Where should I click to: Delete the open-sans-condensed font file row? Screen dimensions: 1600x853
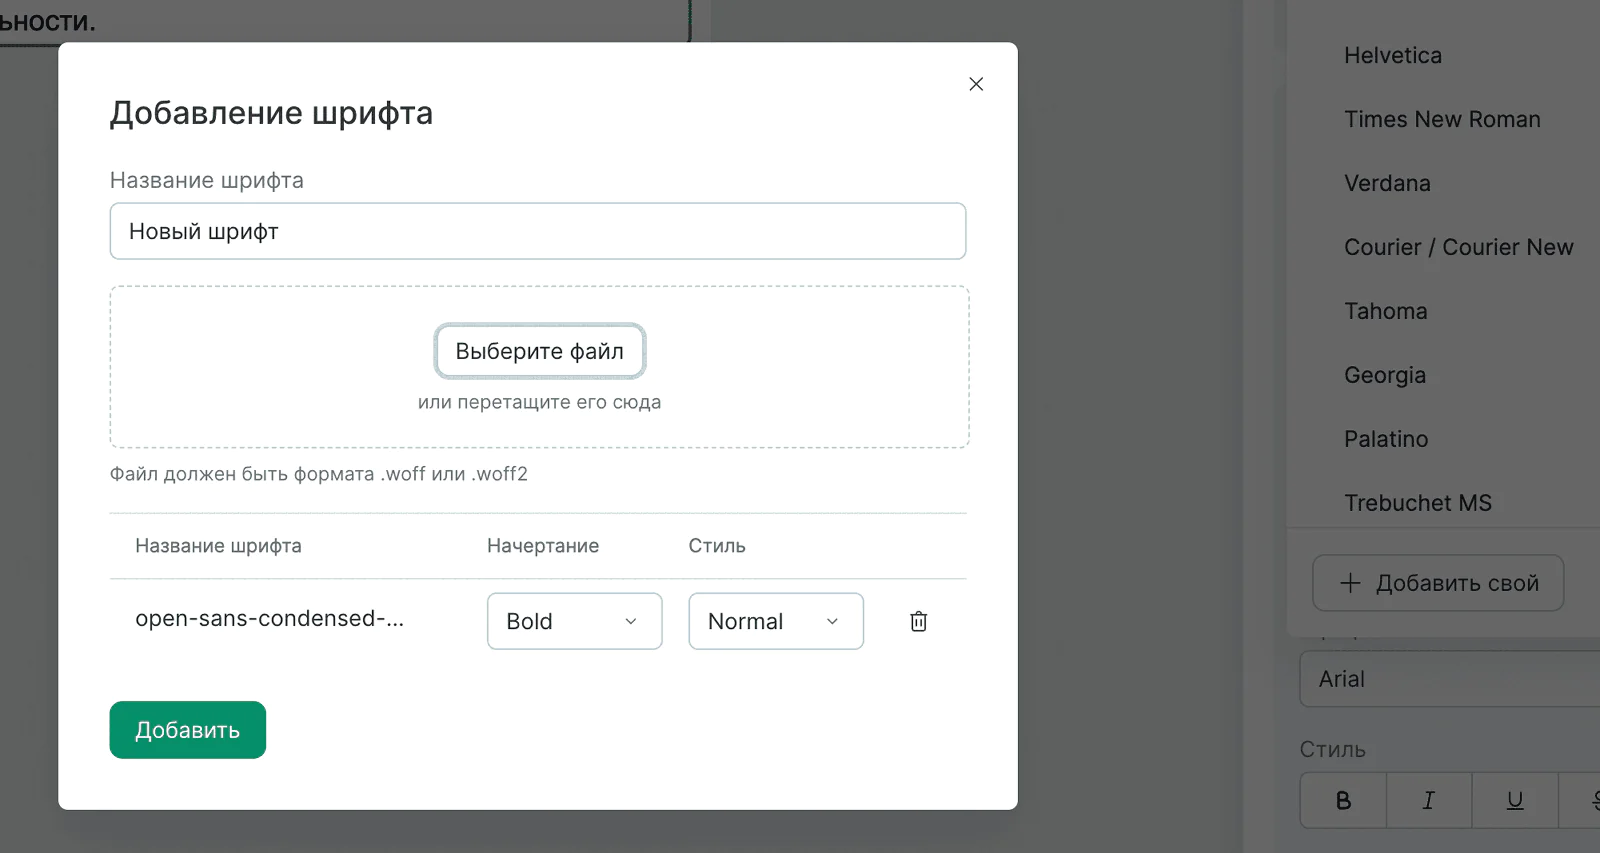(918, 621)
